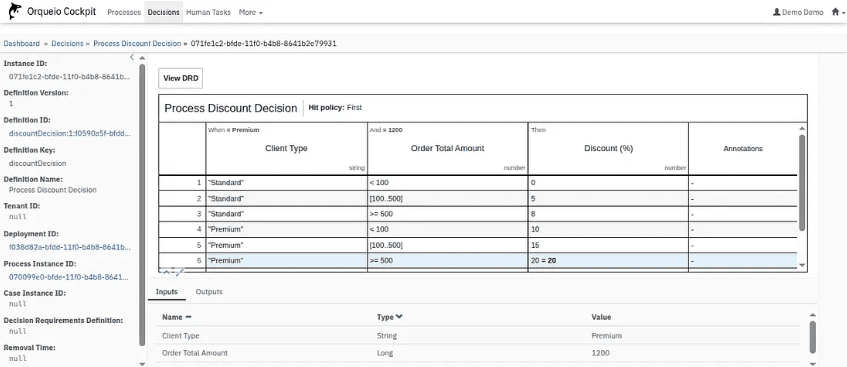Click the Hit policy: First label
This screenshot has width=847, height=367.
(x=335, y=108)
